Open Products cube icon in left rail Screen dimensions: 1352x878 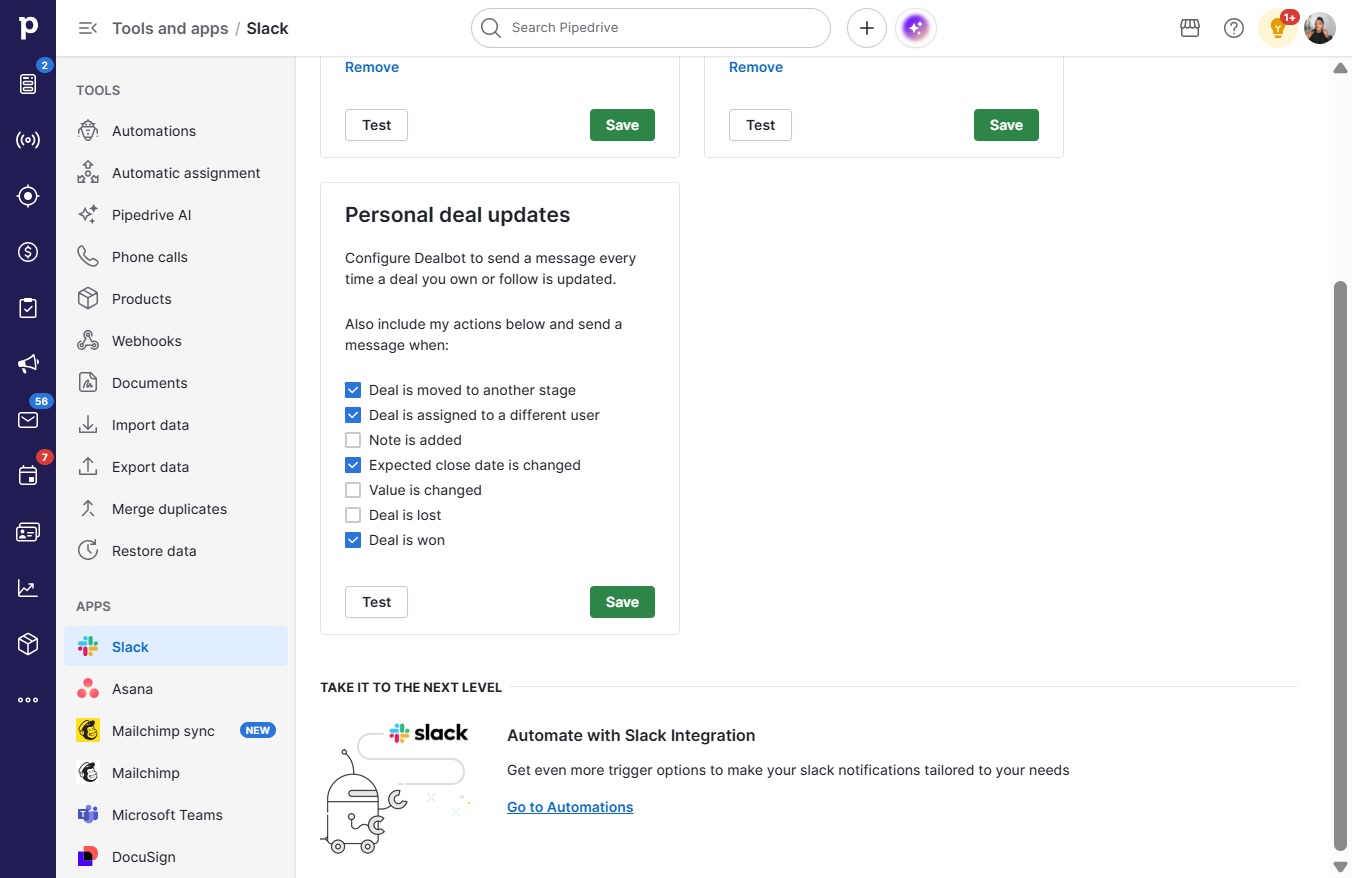28,644
